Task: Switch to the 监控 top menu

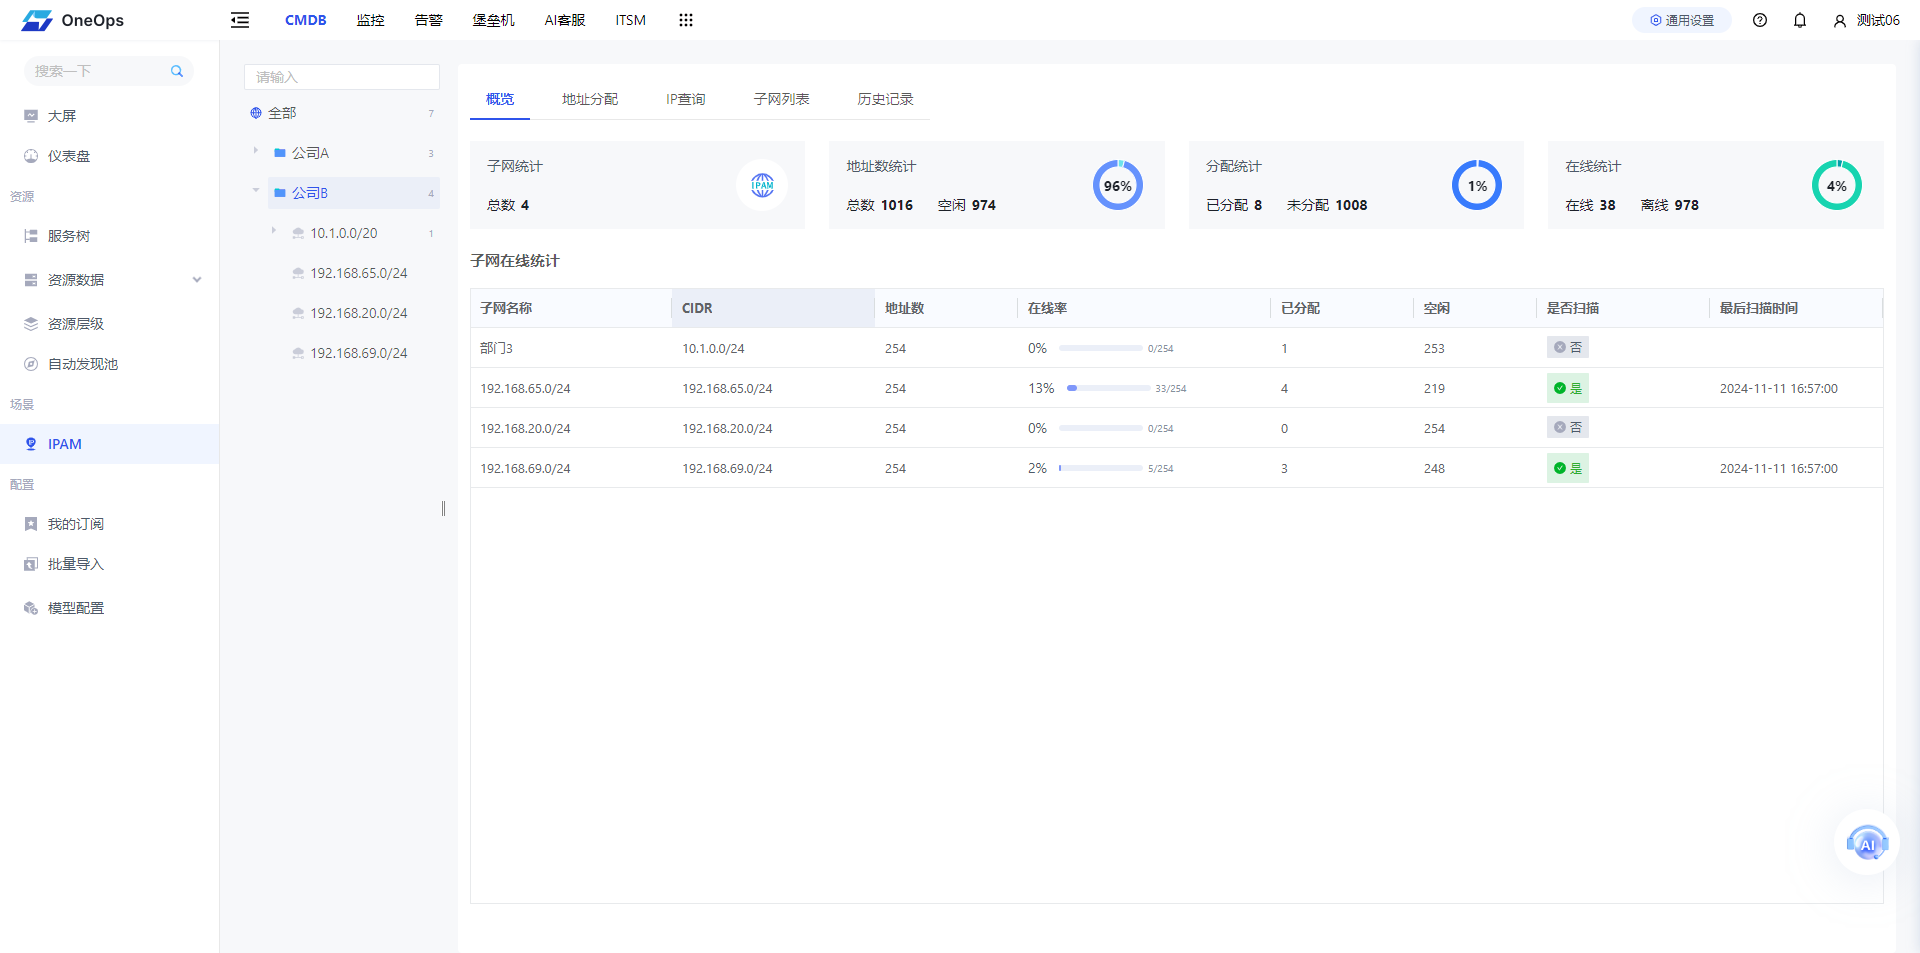Action: click(x=370, y=20)
